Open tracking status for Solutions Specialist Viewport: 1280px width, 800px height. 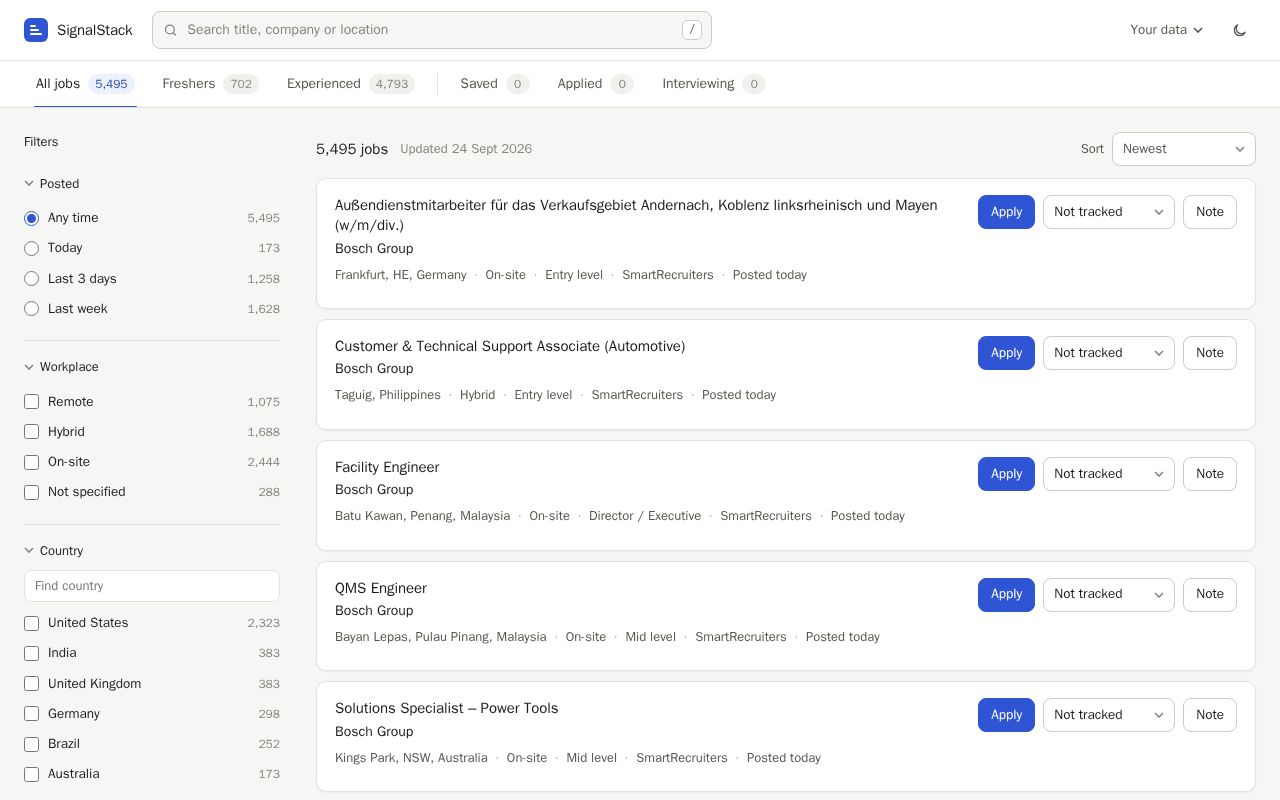click(1109, 715)
